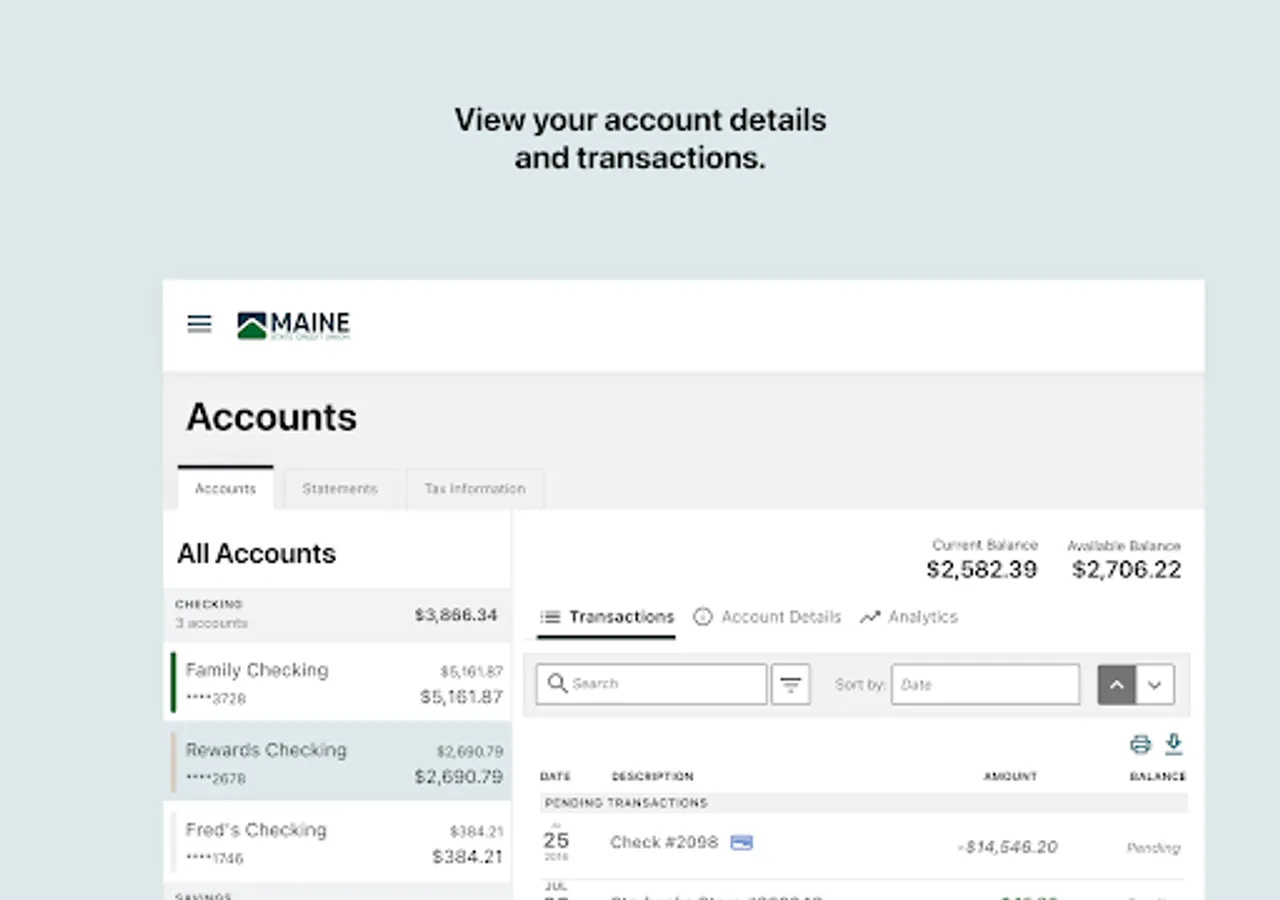Click the Maine State Credit Union logo
The width and height of the screenshot is (1280, 900).
(x=293, y=325)
